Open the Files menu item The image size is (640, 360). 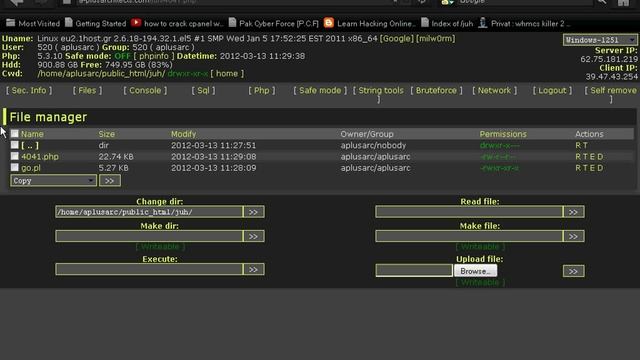pyautogui.click(x=87, y=90)
